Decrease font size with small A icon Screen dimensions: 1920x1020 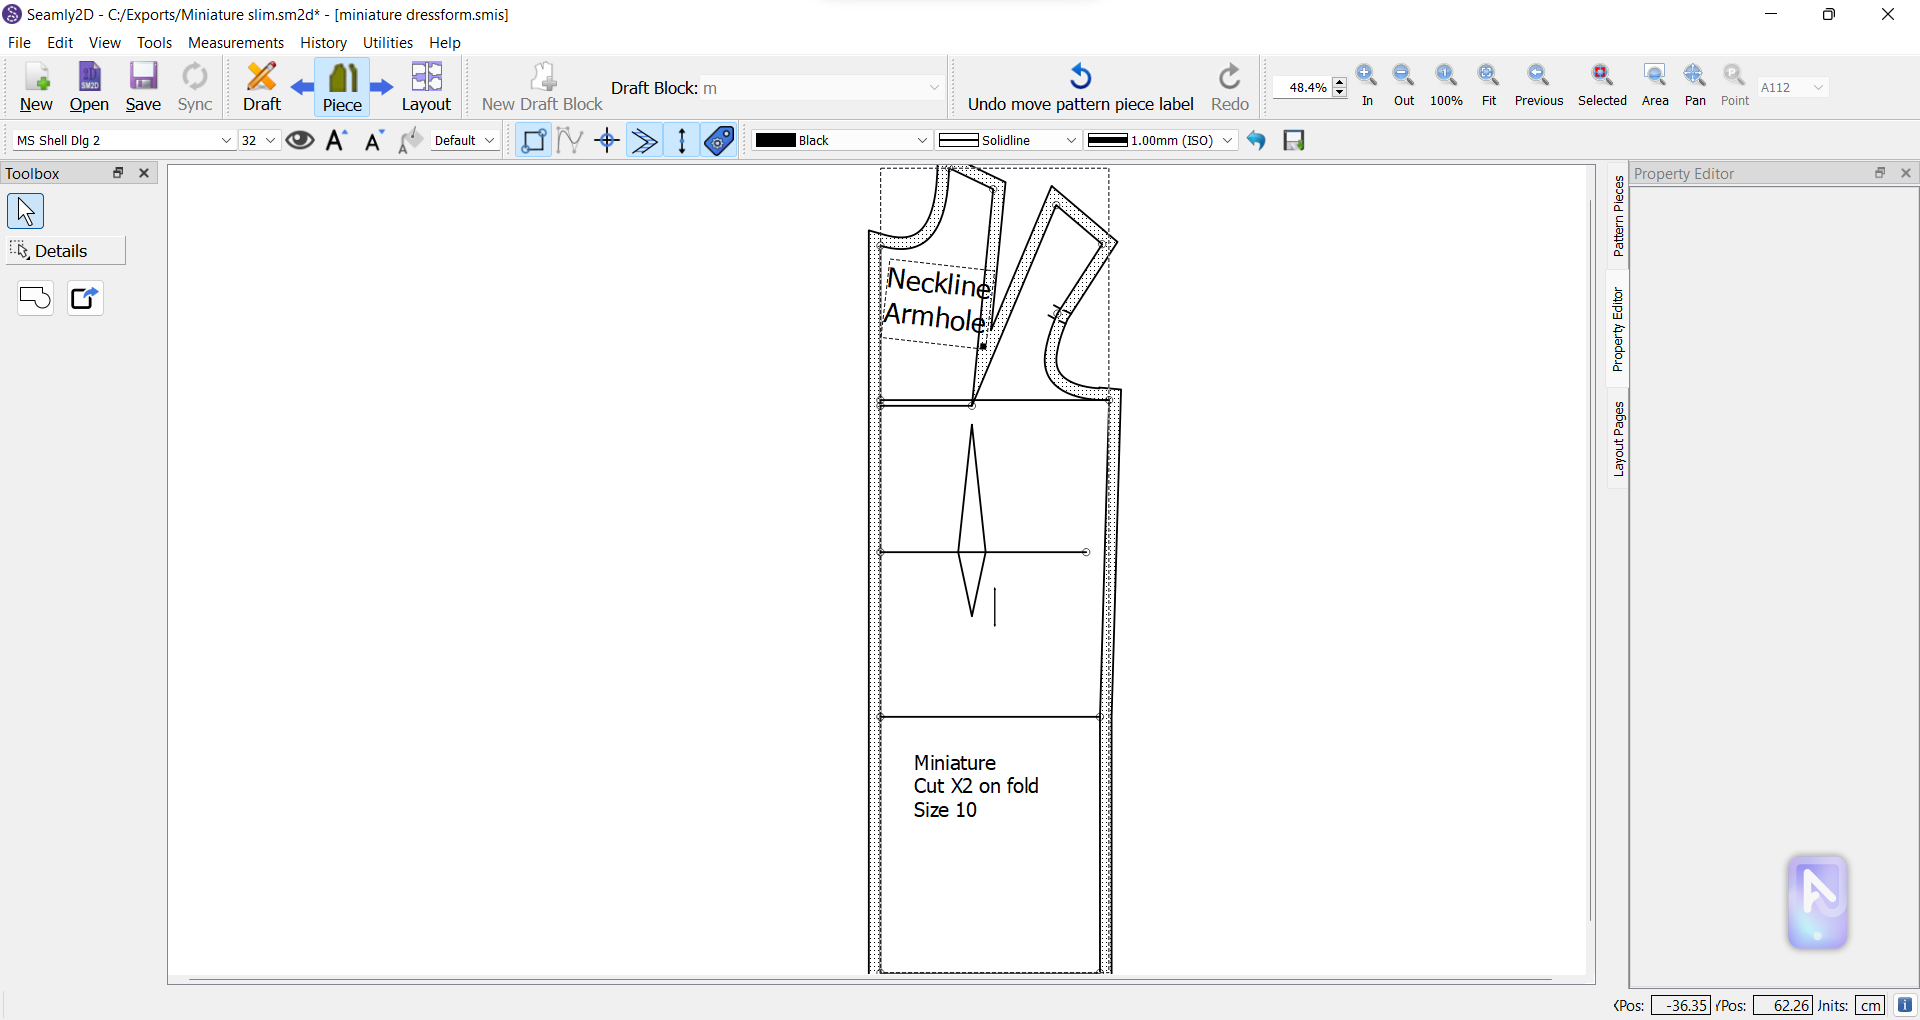point(374,140)
